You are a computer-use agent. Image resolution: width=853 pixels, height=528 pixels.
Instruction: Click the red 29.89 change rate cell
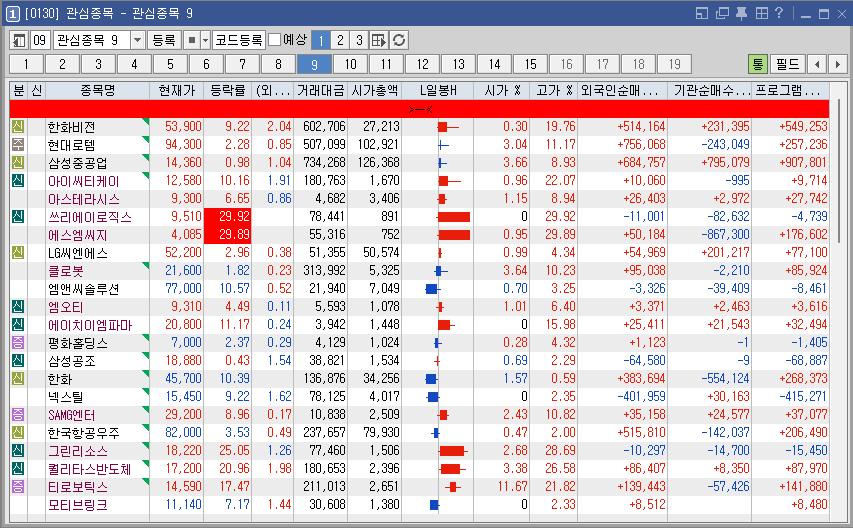pyautogui.click(x=227, y=235)
